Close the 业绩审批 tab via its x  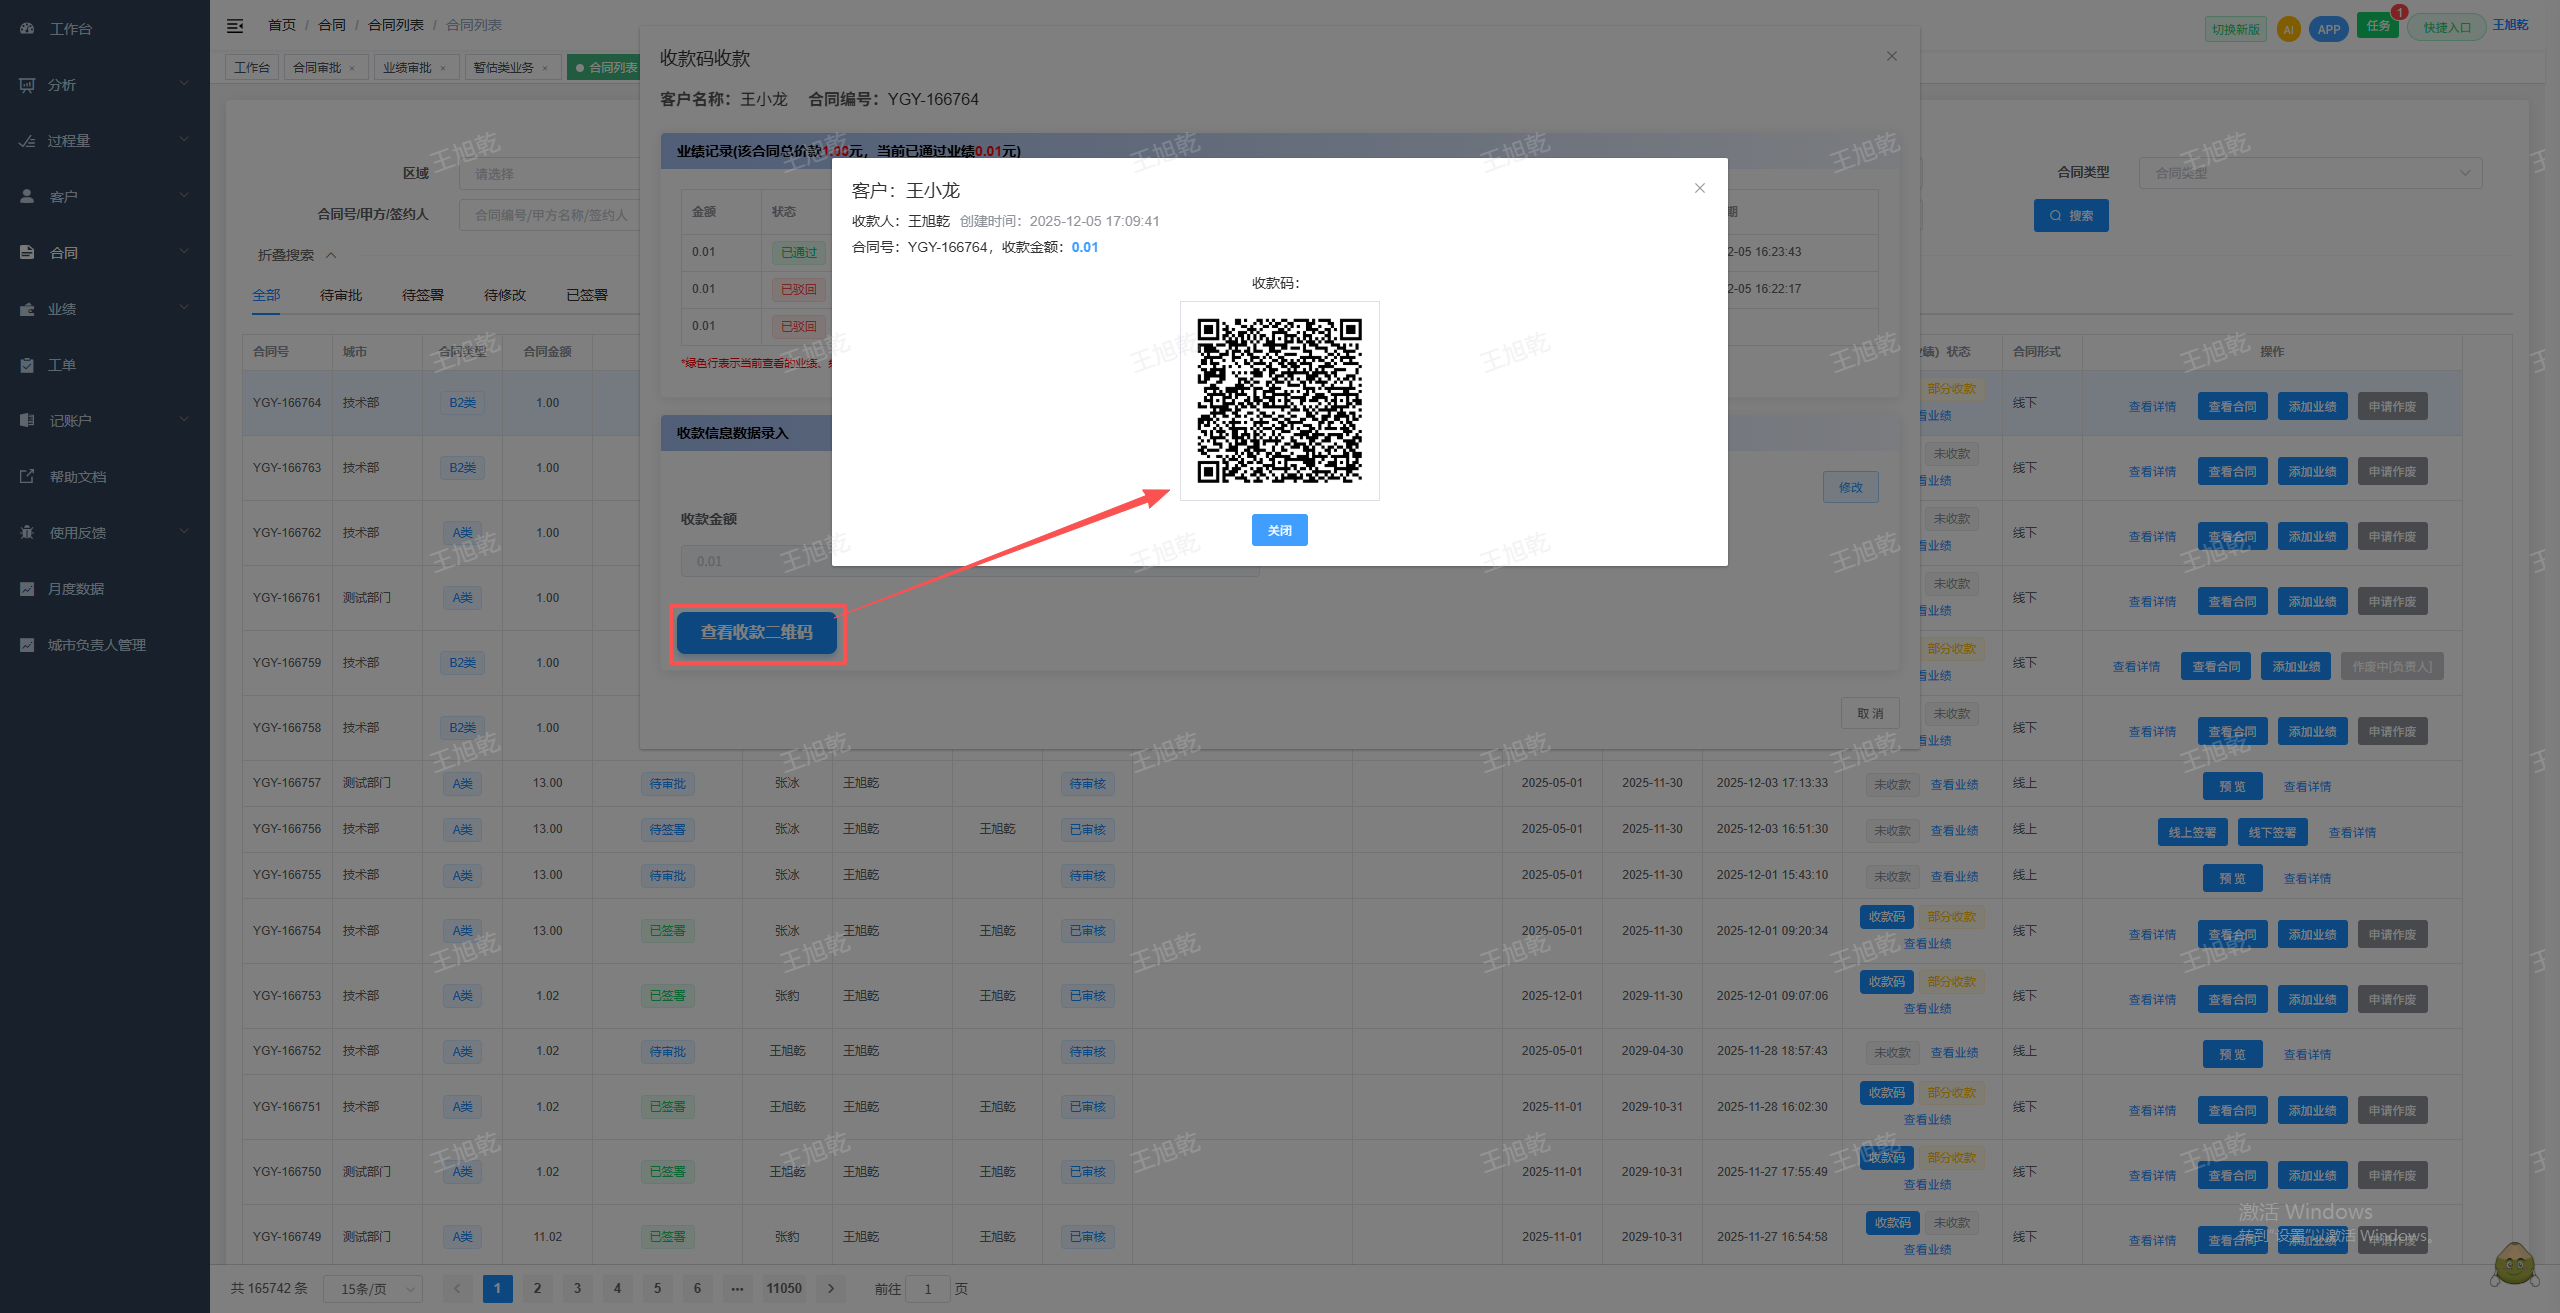[443, 69]
